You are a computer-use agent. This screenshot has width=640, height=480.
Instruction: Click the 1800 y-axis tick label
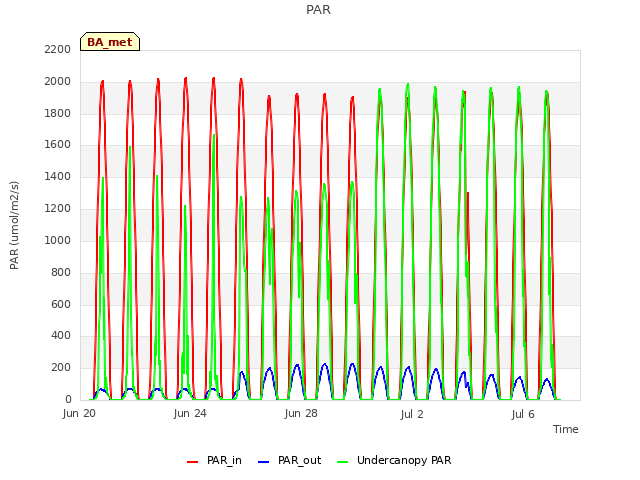58,113
